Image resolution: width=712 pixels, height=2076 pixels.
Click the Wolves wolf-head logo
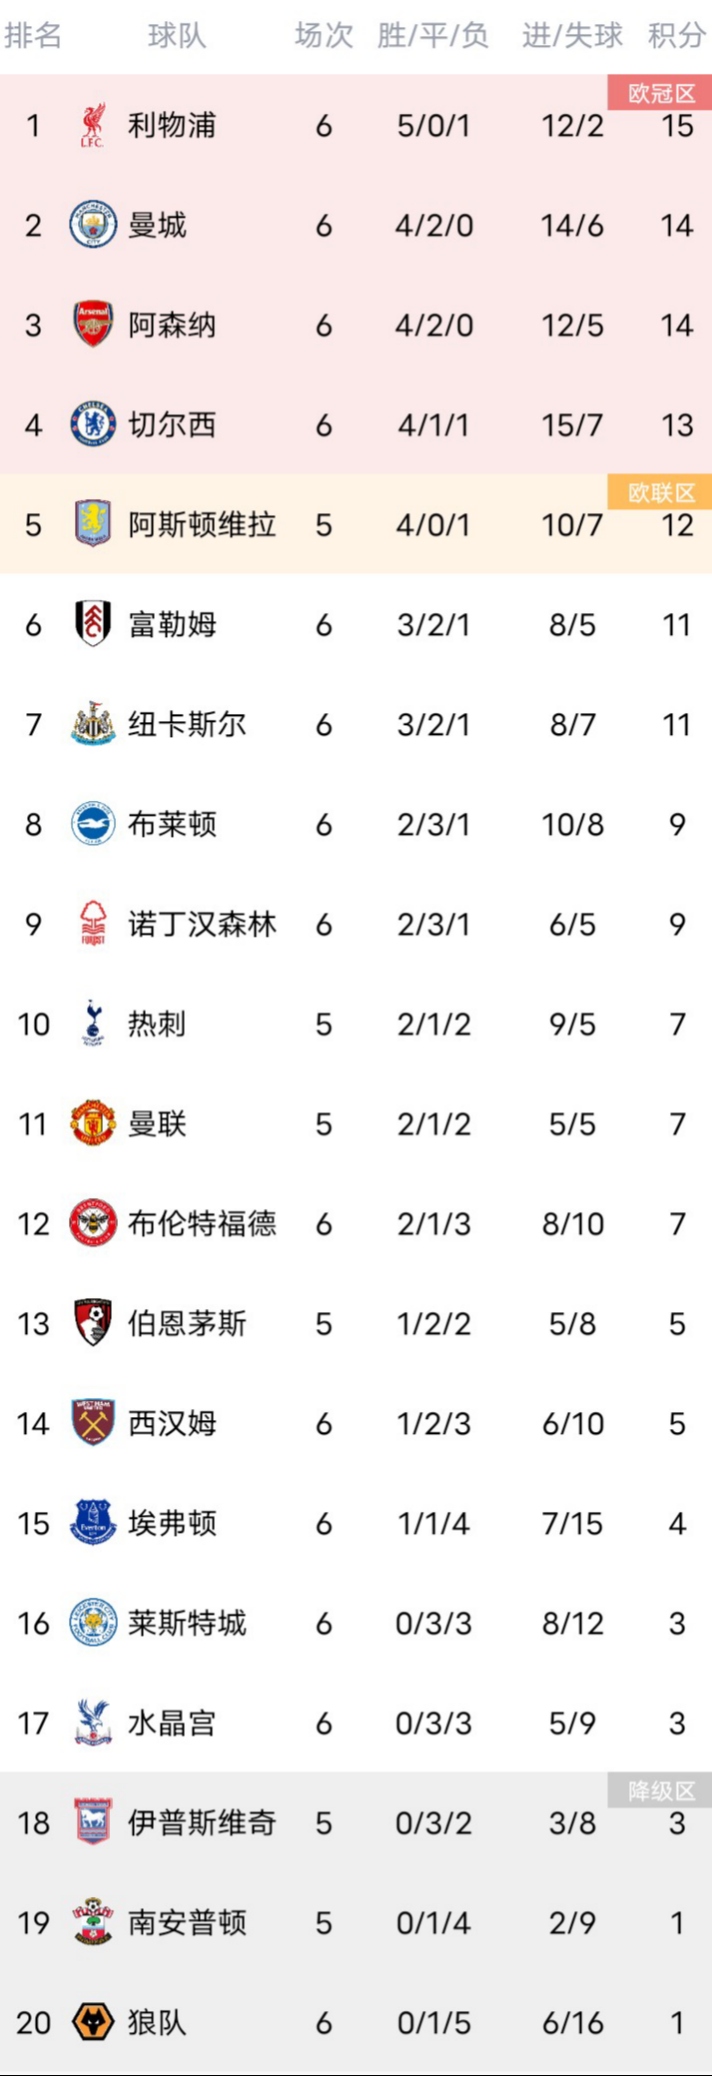(92, 2023)
